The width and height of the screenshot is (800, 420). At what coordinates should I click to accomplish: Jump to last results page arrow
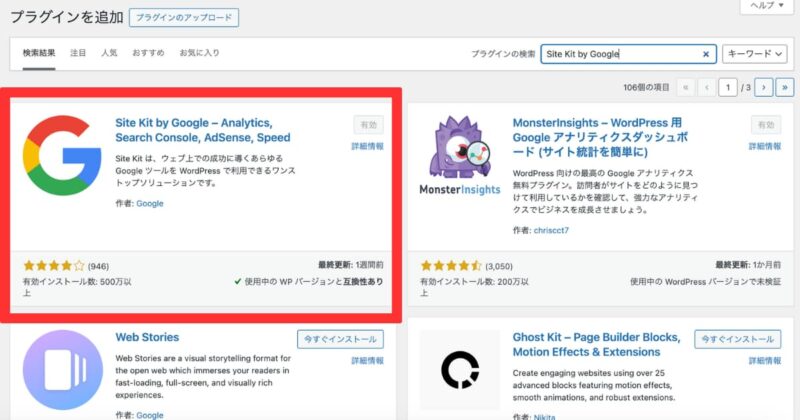coord(785,87)
